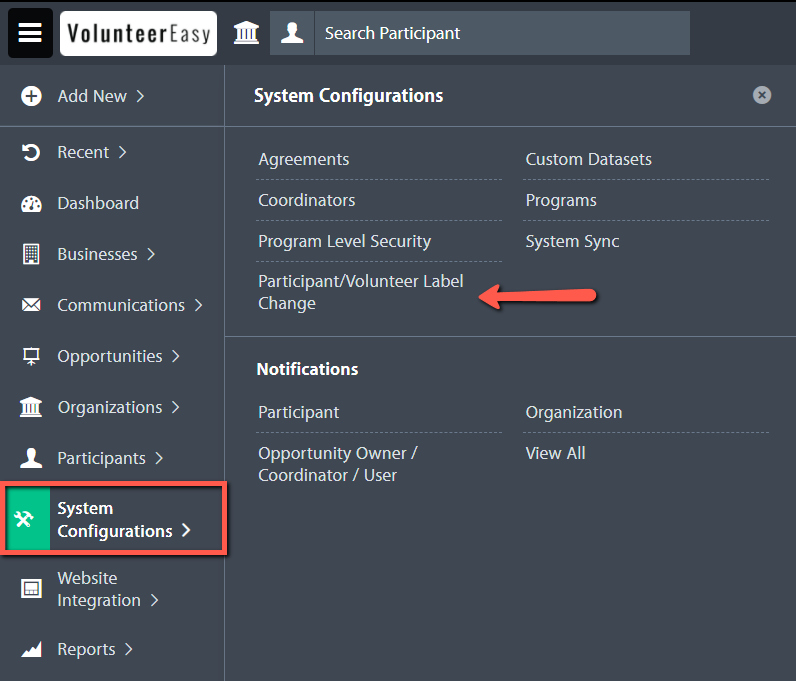Click the Add New plus icon

[31, 96]
